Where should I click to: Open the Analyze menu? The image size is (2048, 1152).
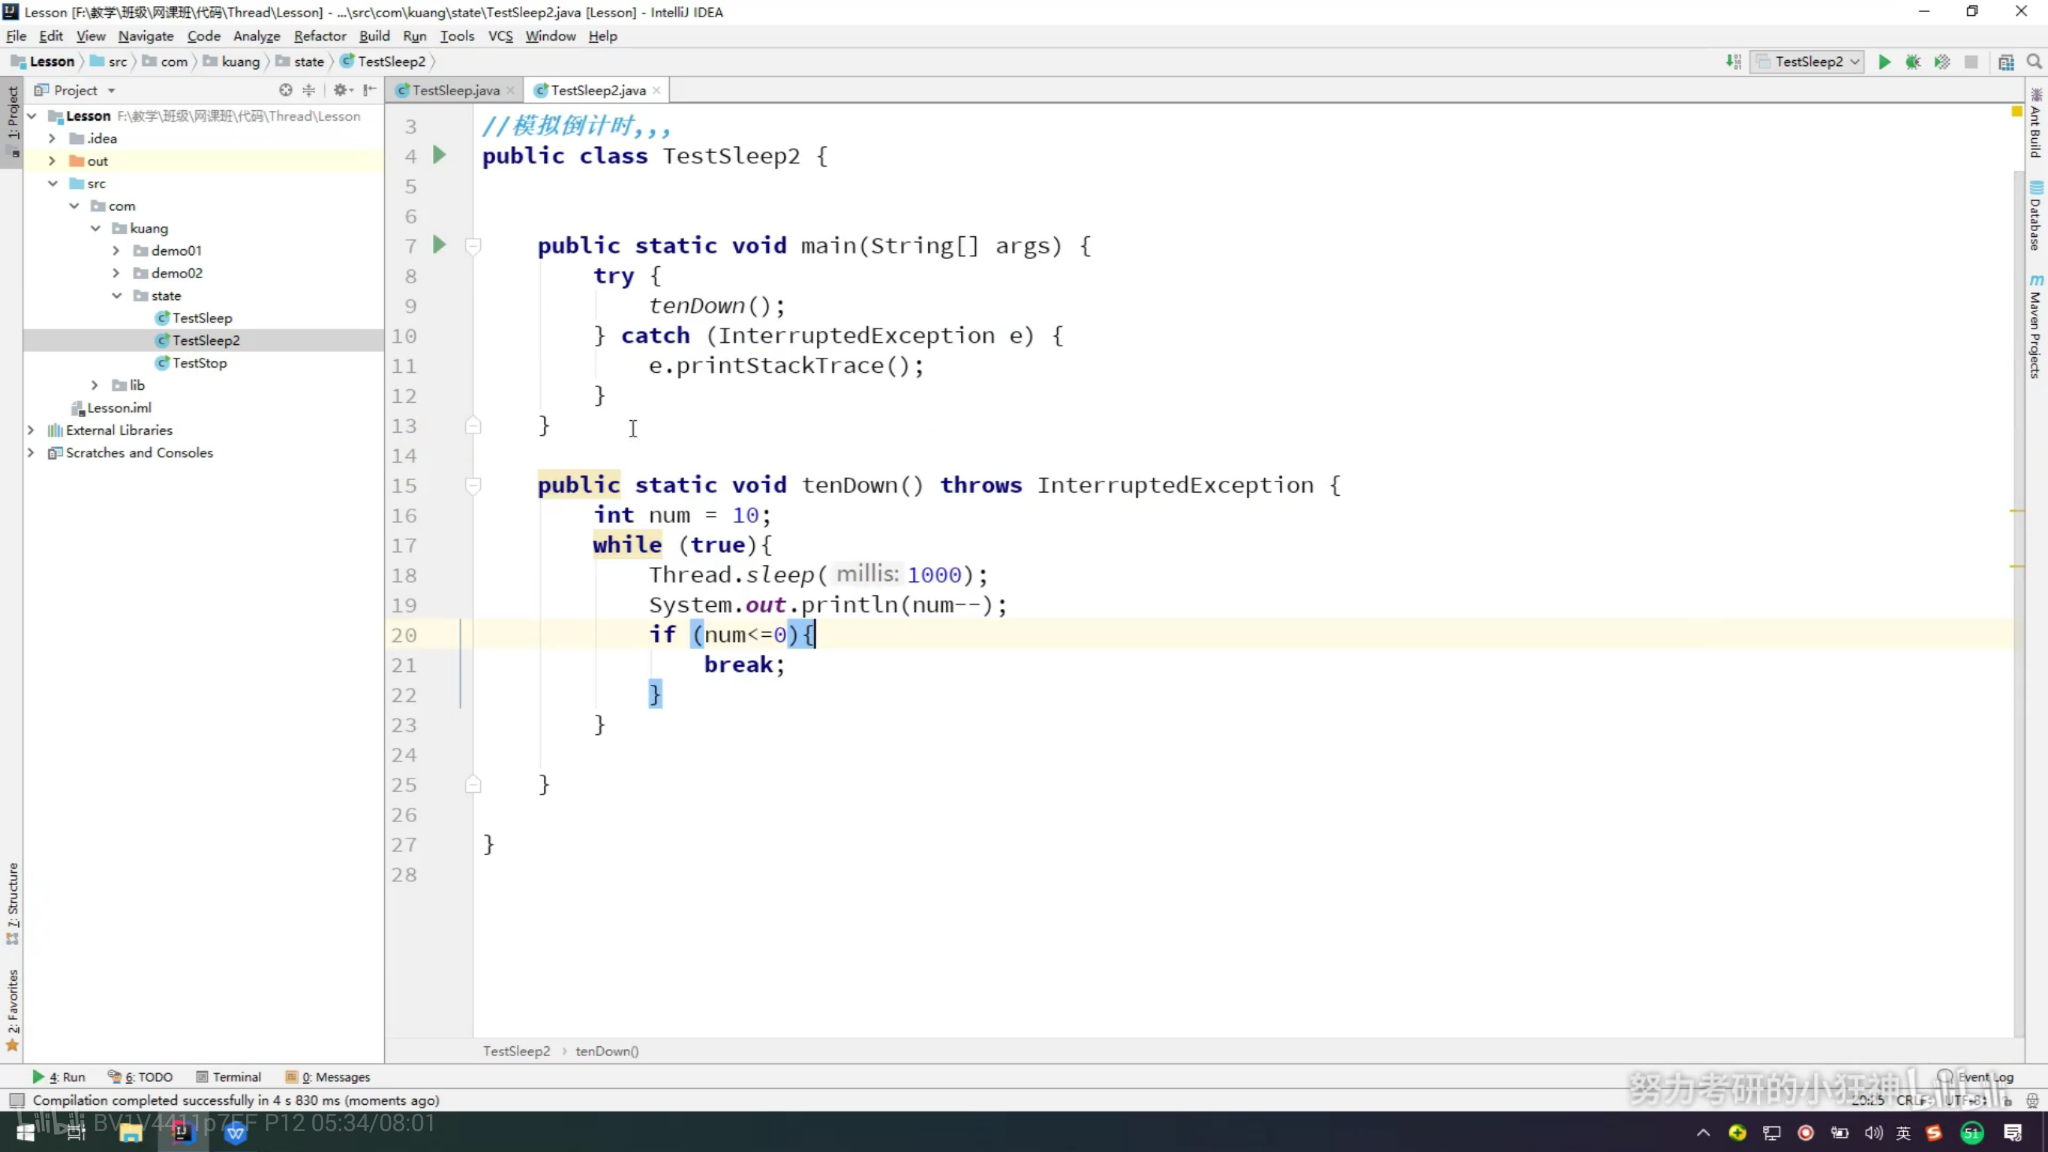[257, 36]
